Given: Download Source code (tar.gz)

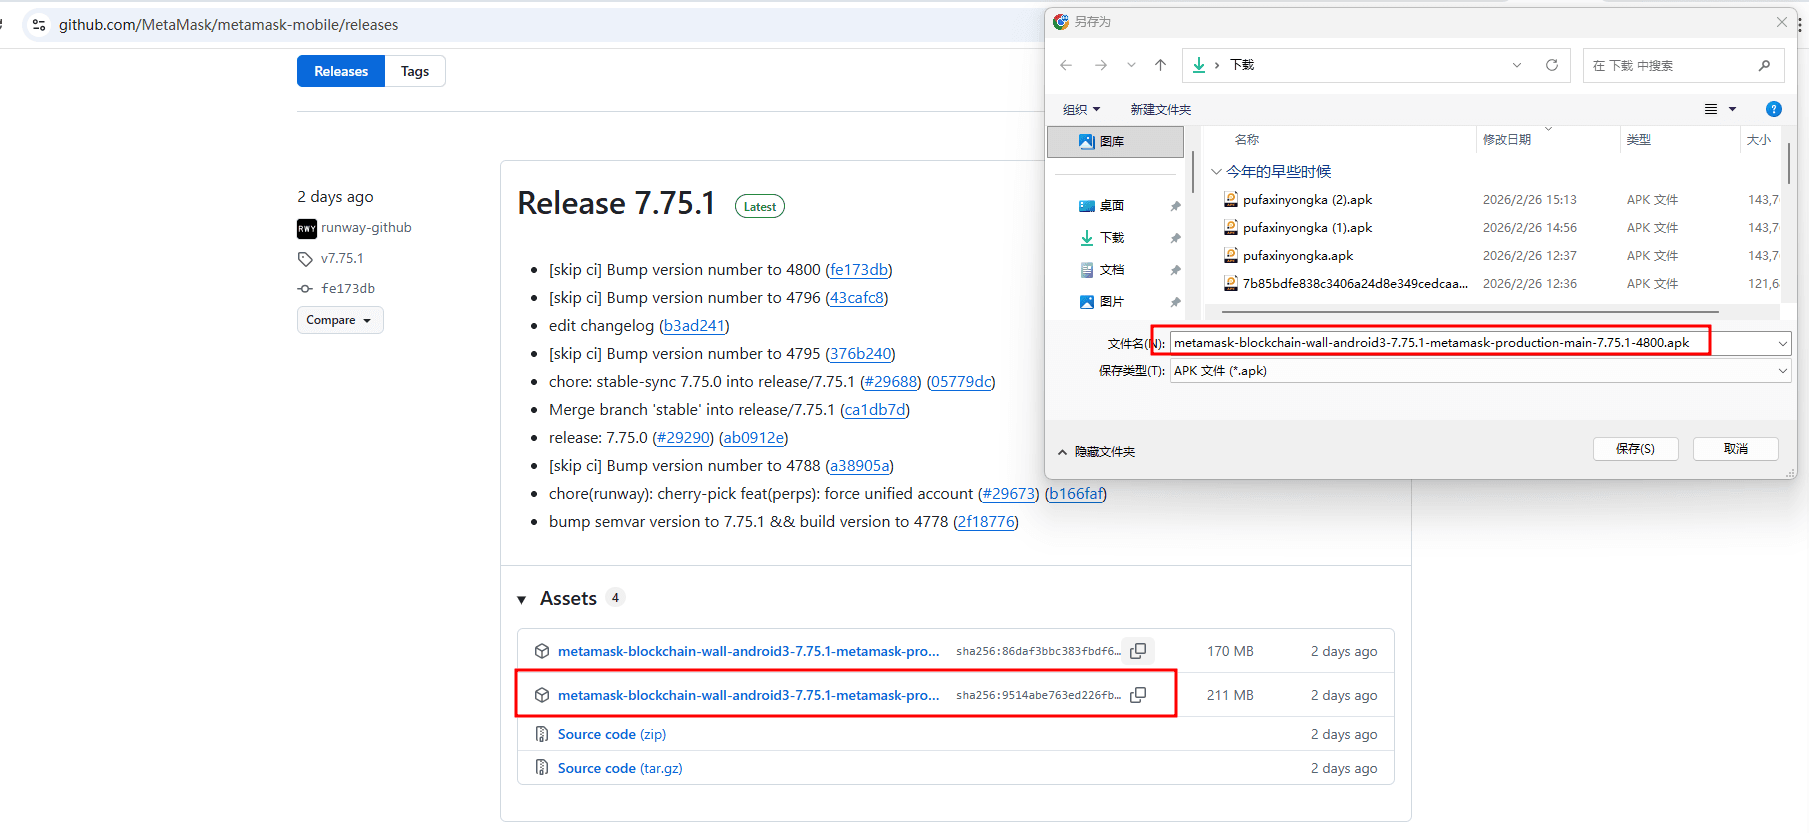Looking at the screenshot, I should click(620, 768).
